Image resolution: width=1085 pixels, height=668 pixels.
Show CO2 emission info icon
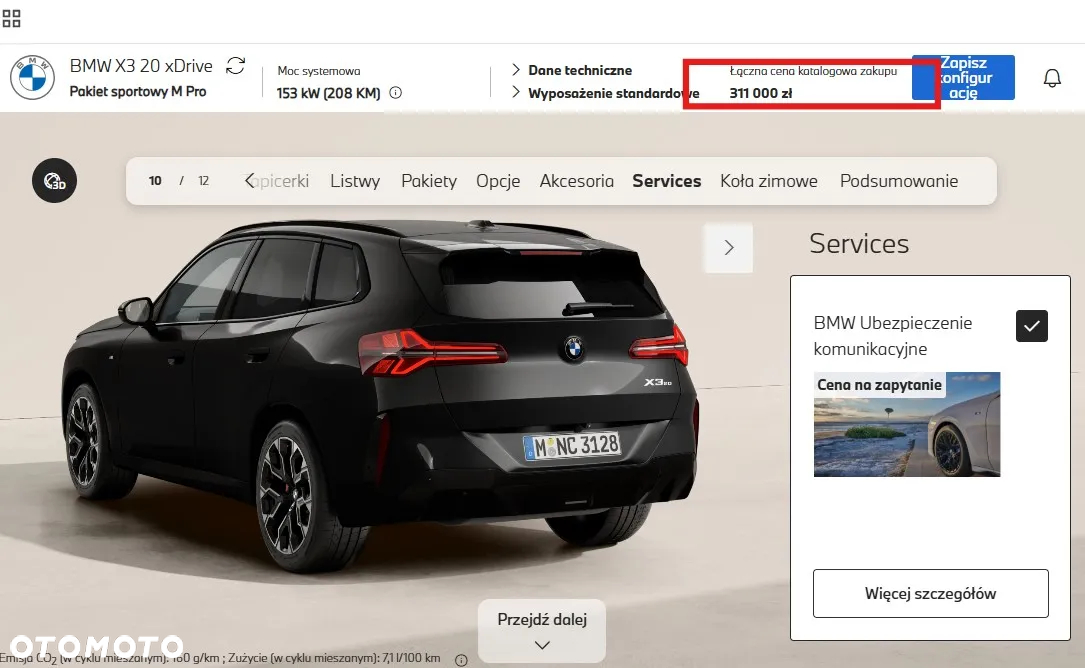461,660
